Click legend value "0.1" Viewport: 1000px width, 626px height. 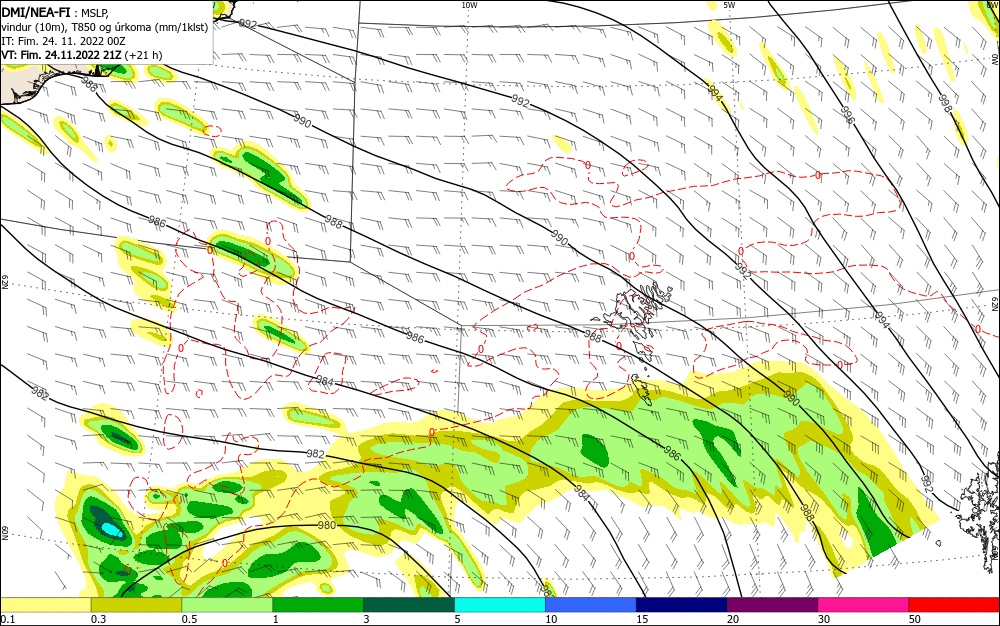(8, 620)
